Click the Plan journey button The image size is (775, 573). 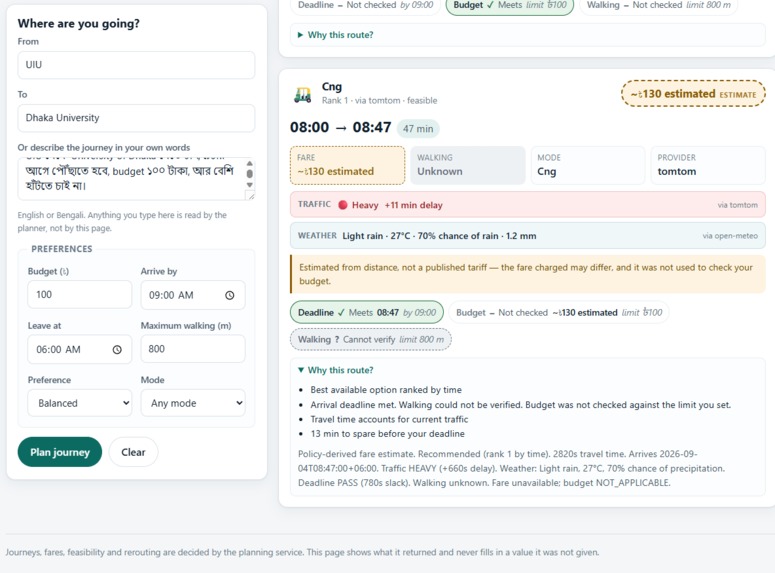click(60, 452)
